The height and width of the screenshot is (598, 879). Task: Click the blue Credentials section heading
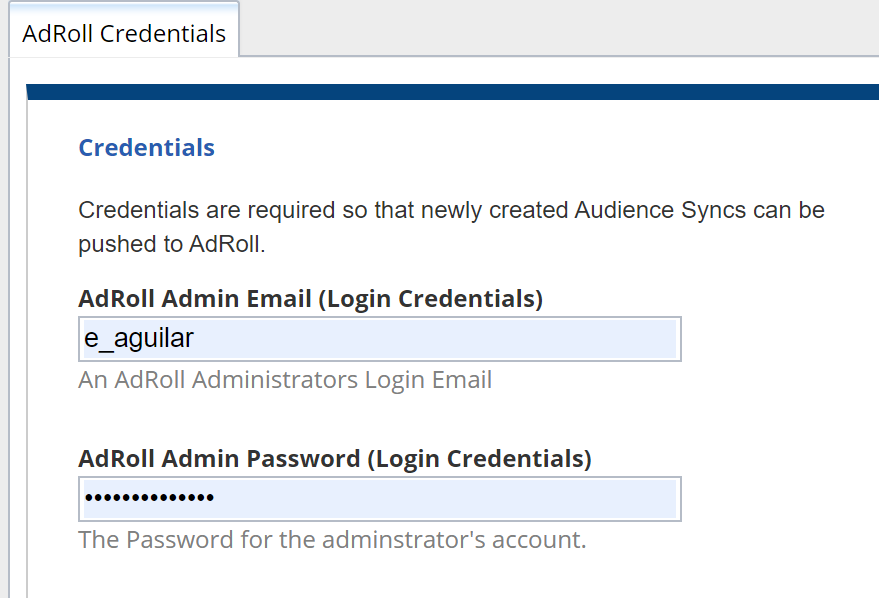tap(146, 148)
